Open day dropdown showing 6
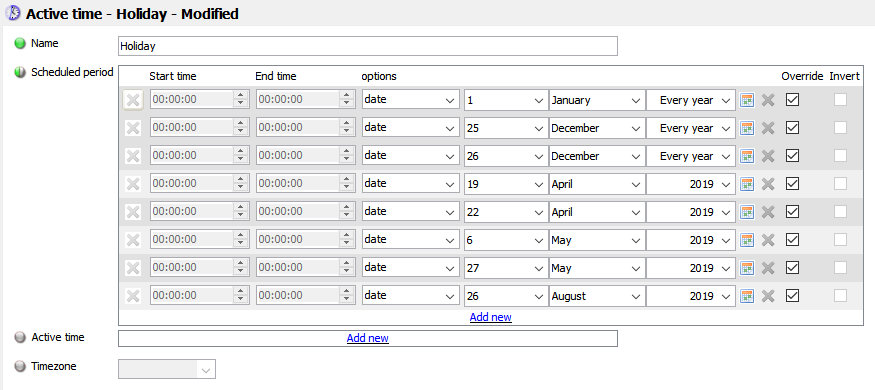 [x=506, y=240]
